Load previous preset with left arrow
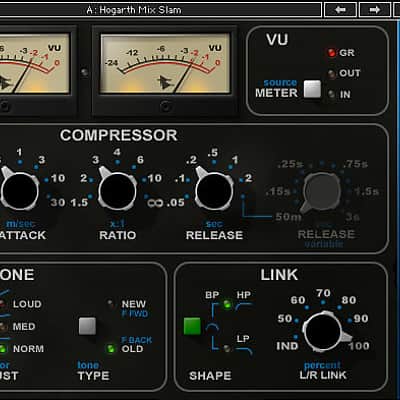This screenshot has width=400, height=400. (x=340, y=10)
